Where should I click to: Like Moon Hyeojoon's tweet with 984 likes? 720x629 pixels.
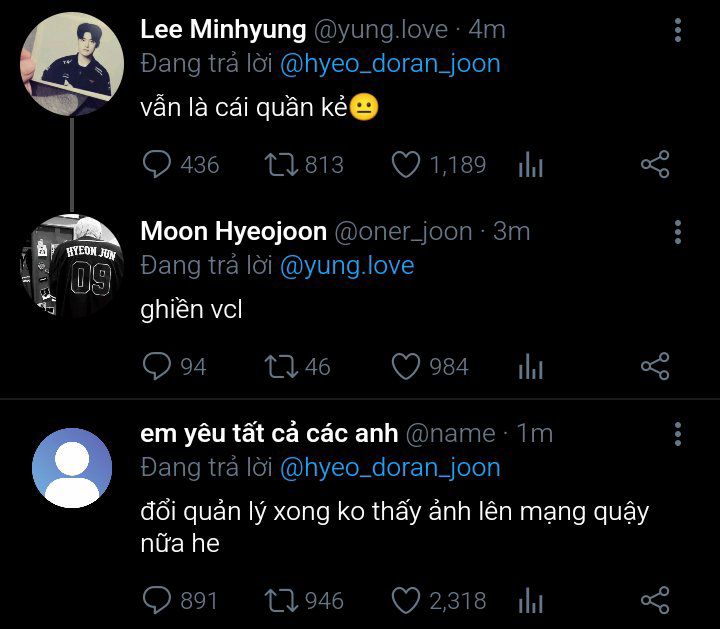(x=405, y=367)
